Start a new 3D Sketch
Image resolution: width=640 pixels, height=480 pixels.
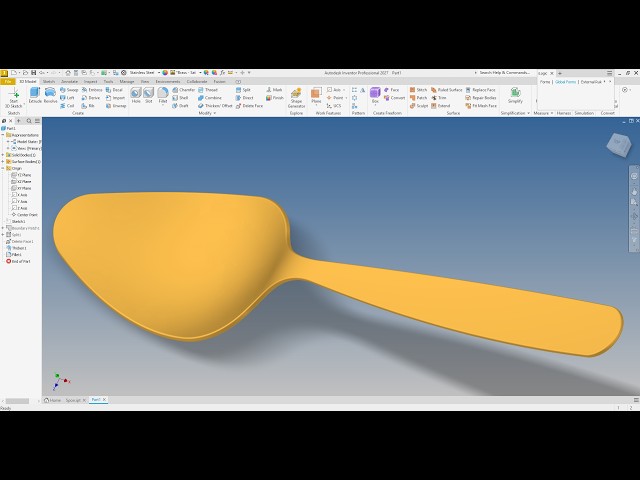(x=13, y=97)
